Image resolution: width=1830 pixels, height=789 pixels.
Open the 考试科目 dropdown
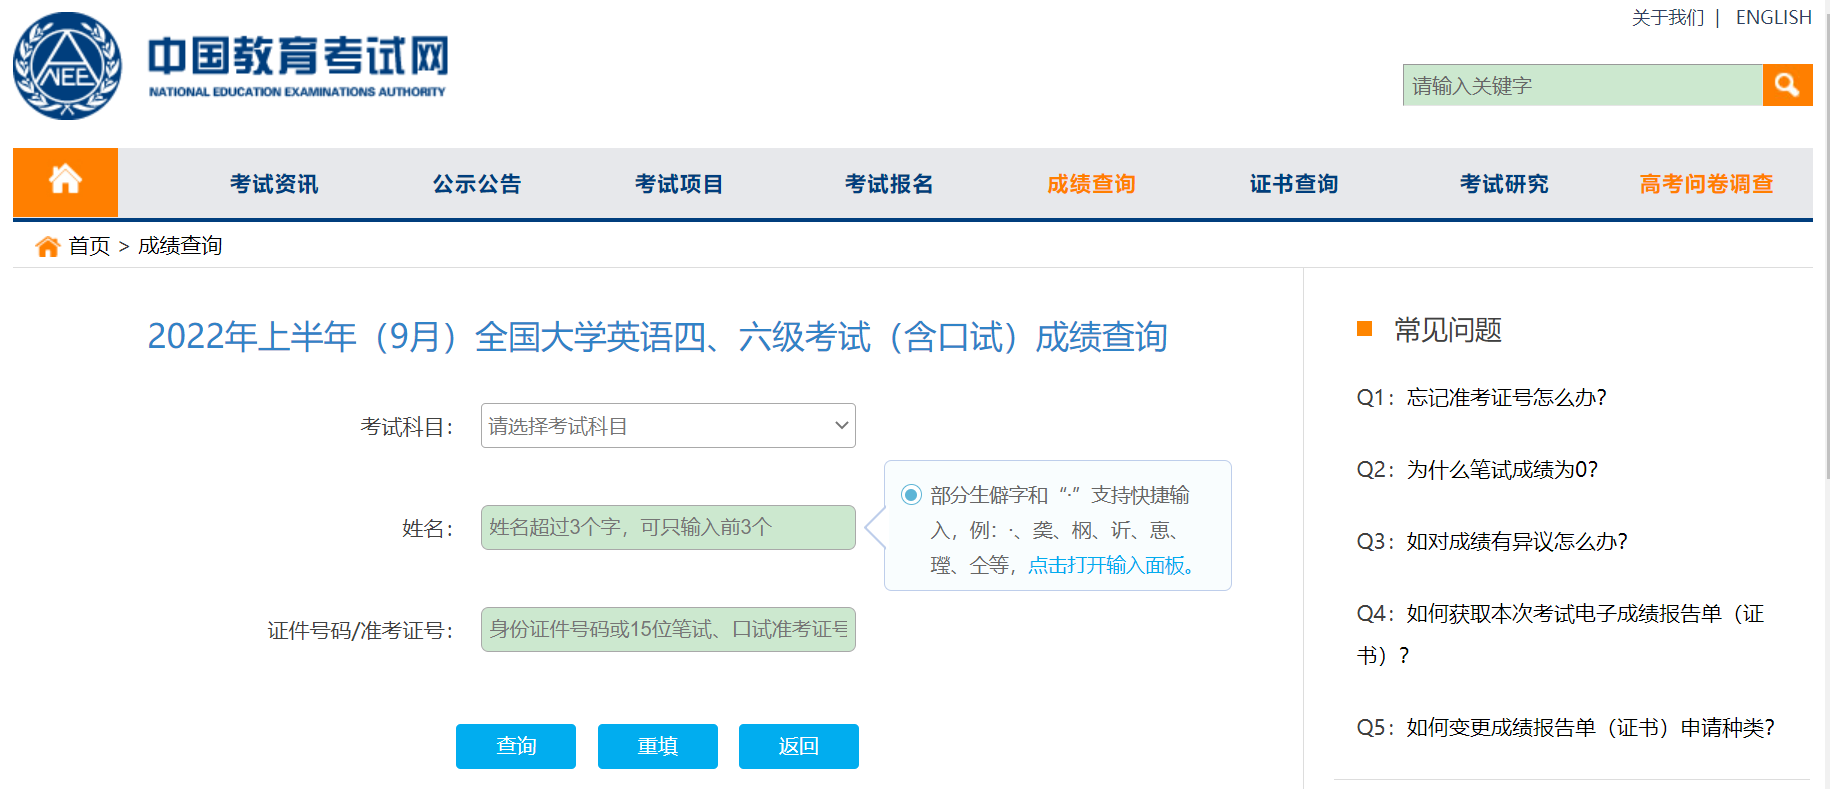[x=667, y=426]
